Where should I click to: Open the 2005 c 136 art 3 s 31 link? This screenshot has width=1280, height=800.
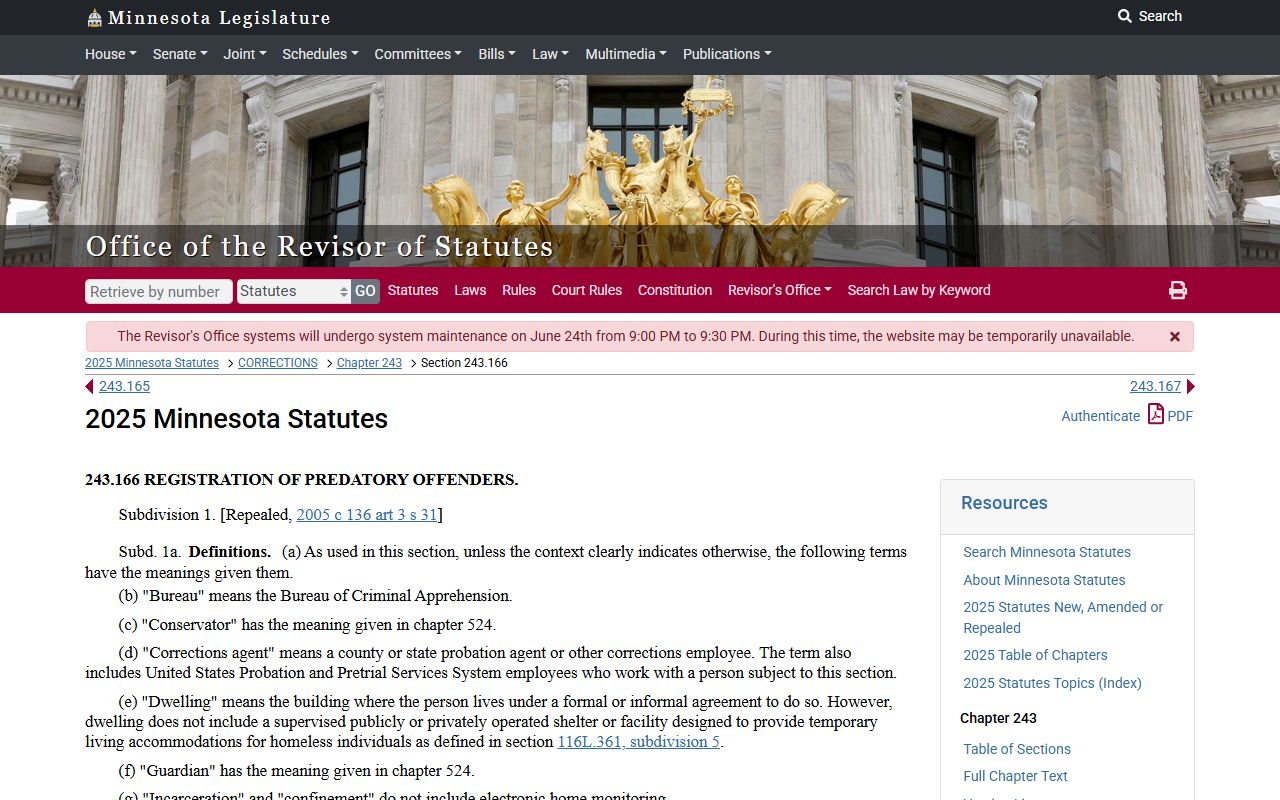click(367, 515)
